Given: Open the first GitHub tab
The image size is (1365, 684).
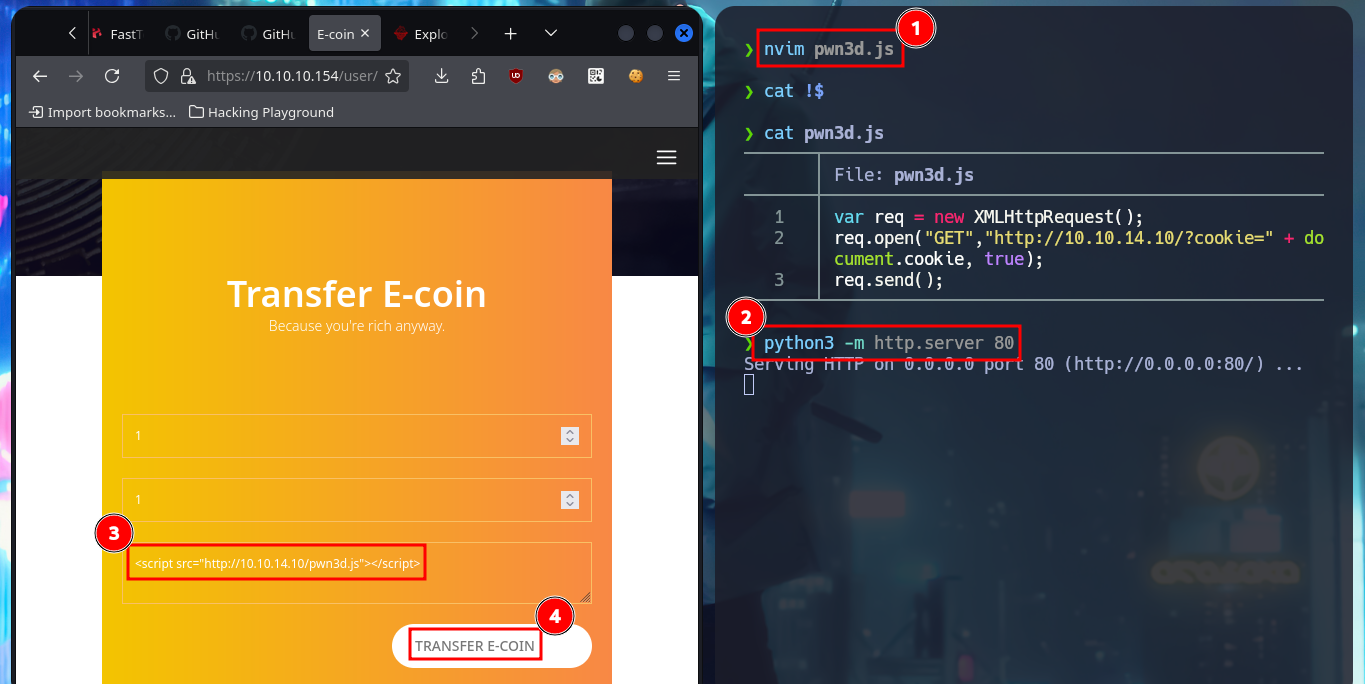Looking at the screenshot, I should tap(191, 34).
